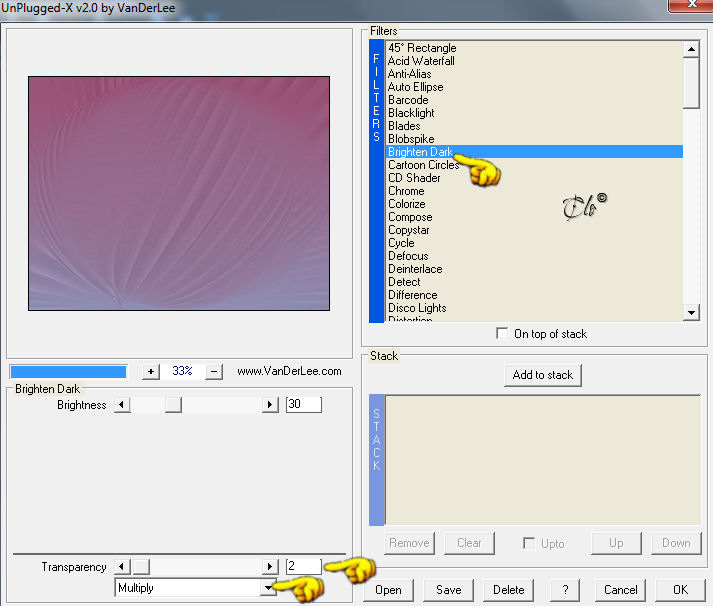The height and width of the screenshot is (606, 713).
Task: Click Brightness right arrow
Action: click(x=270, y=404)
